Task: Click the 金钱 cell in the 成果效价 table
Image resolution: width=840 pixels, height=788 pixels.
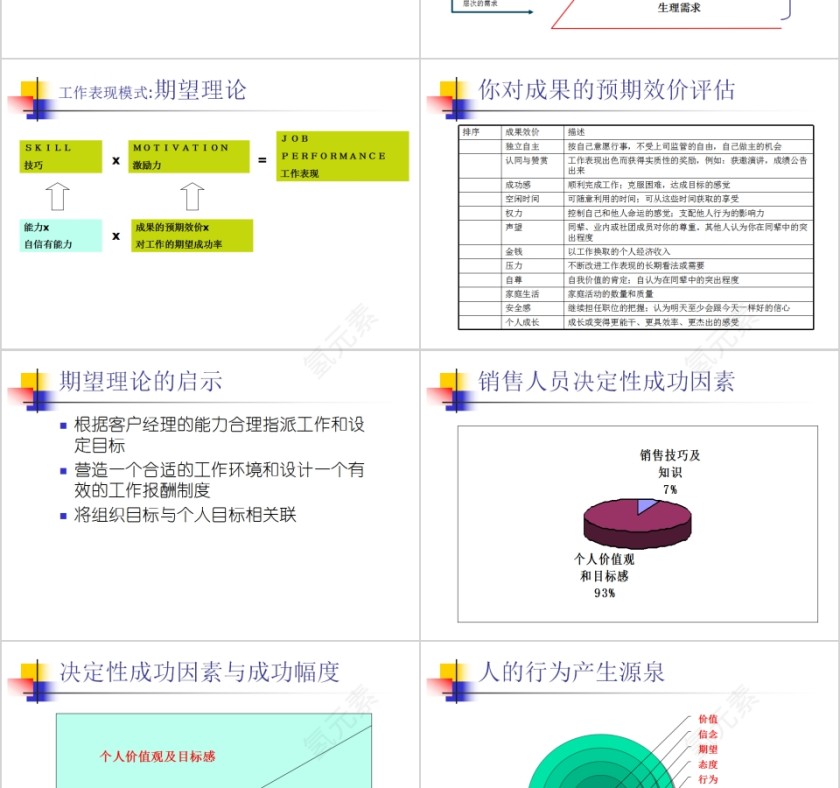Action: (x=512, y=253)
